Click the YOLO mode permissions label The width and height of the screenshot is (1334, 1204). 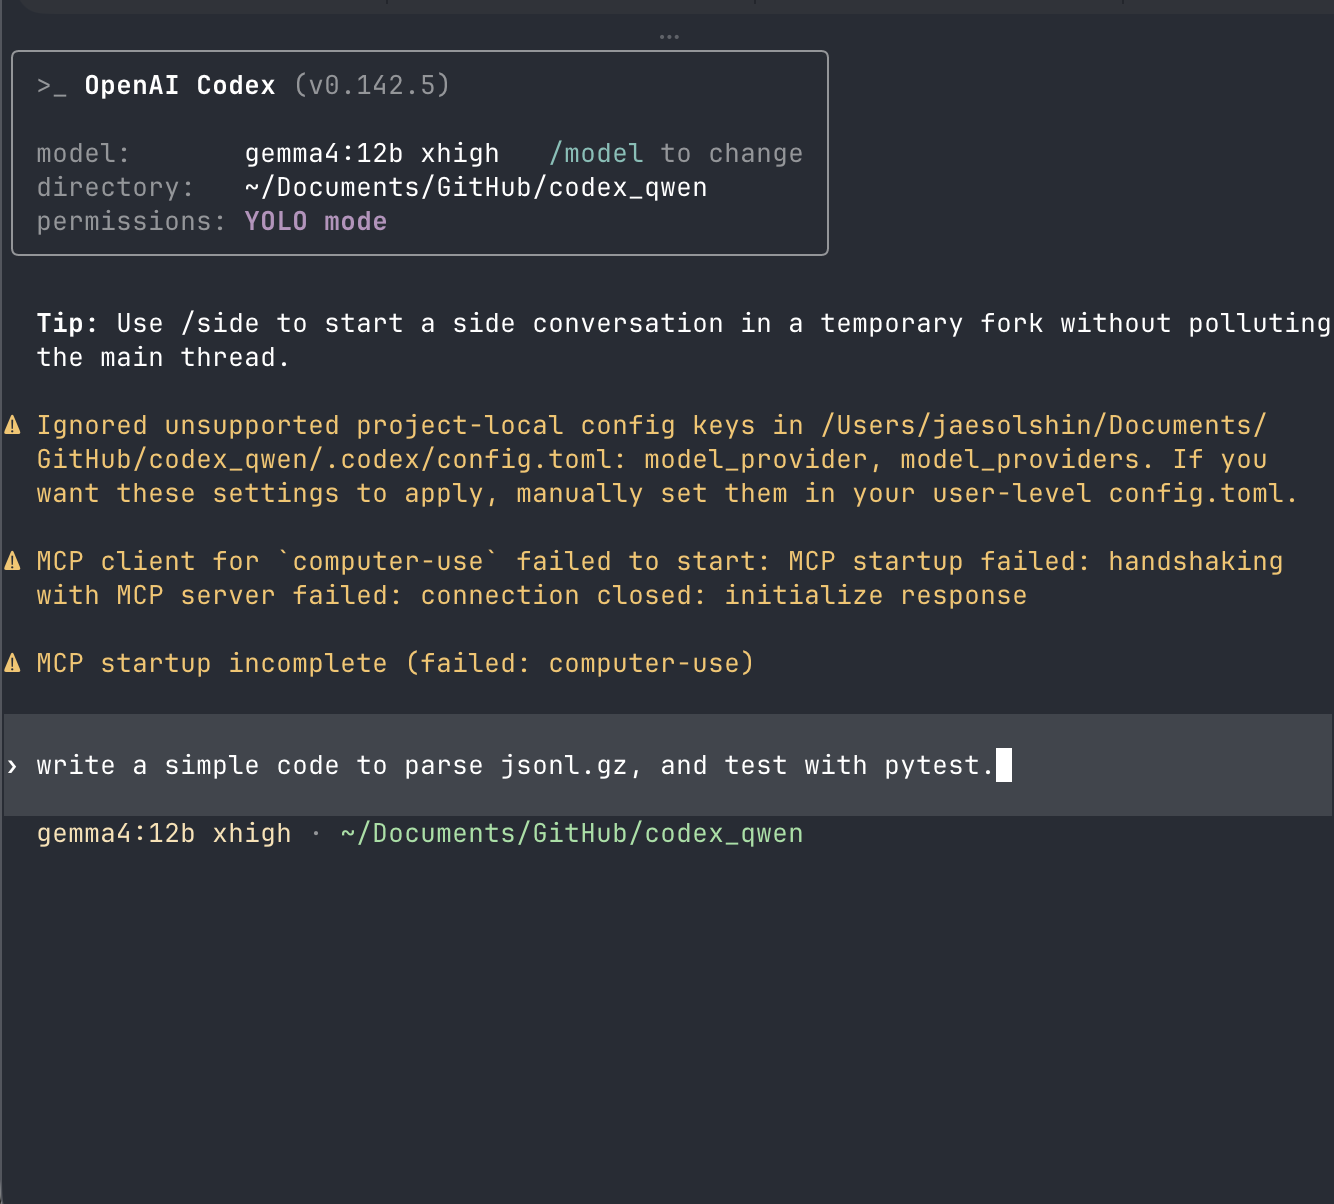(316, 221)
